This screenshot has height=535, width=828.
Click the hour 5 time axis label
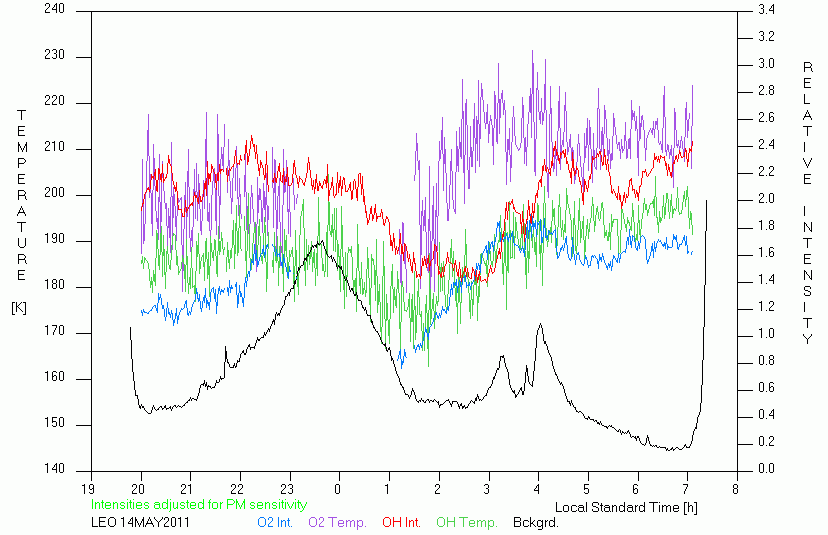(x=587, y=489)
